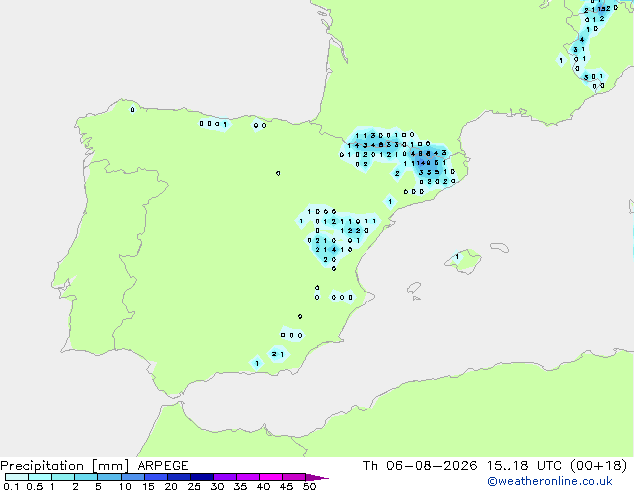Select the Precipitation [mm] title text
This screenshot has width=634, height=490.
pos(65,466)
